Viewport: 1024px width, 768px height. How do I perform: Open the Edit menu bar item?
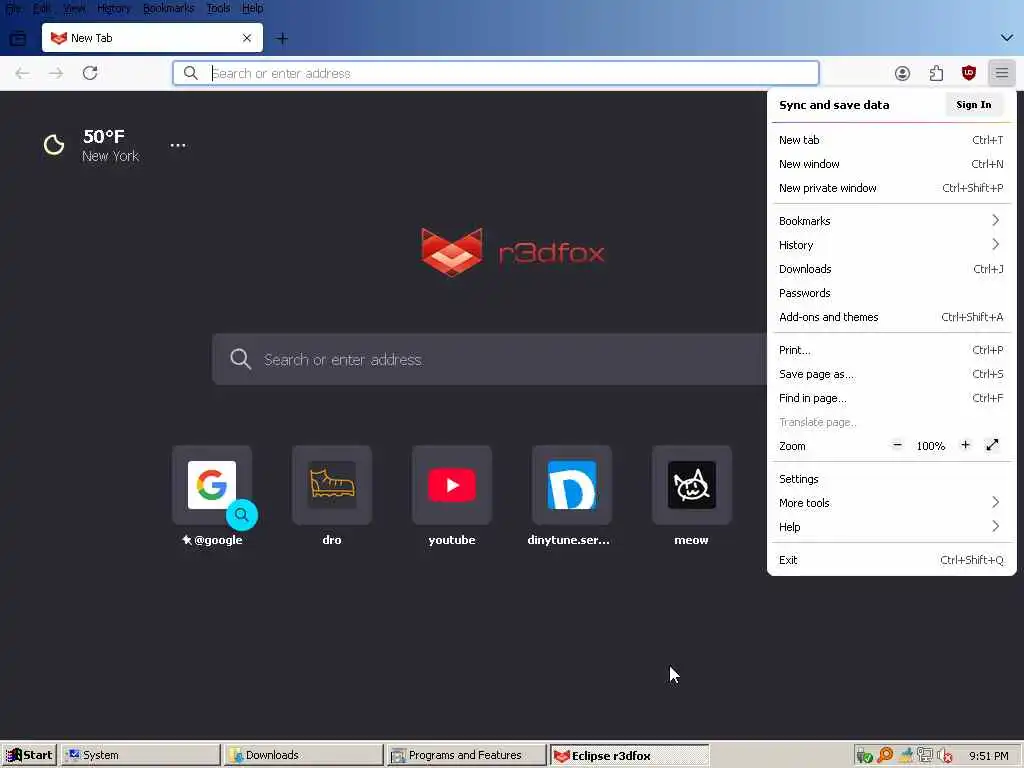[x=42, y=8]
